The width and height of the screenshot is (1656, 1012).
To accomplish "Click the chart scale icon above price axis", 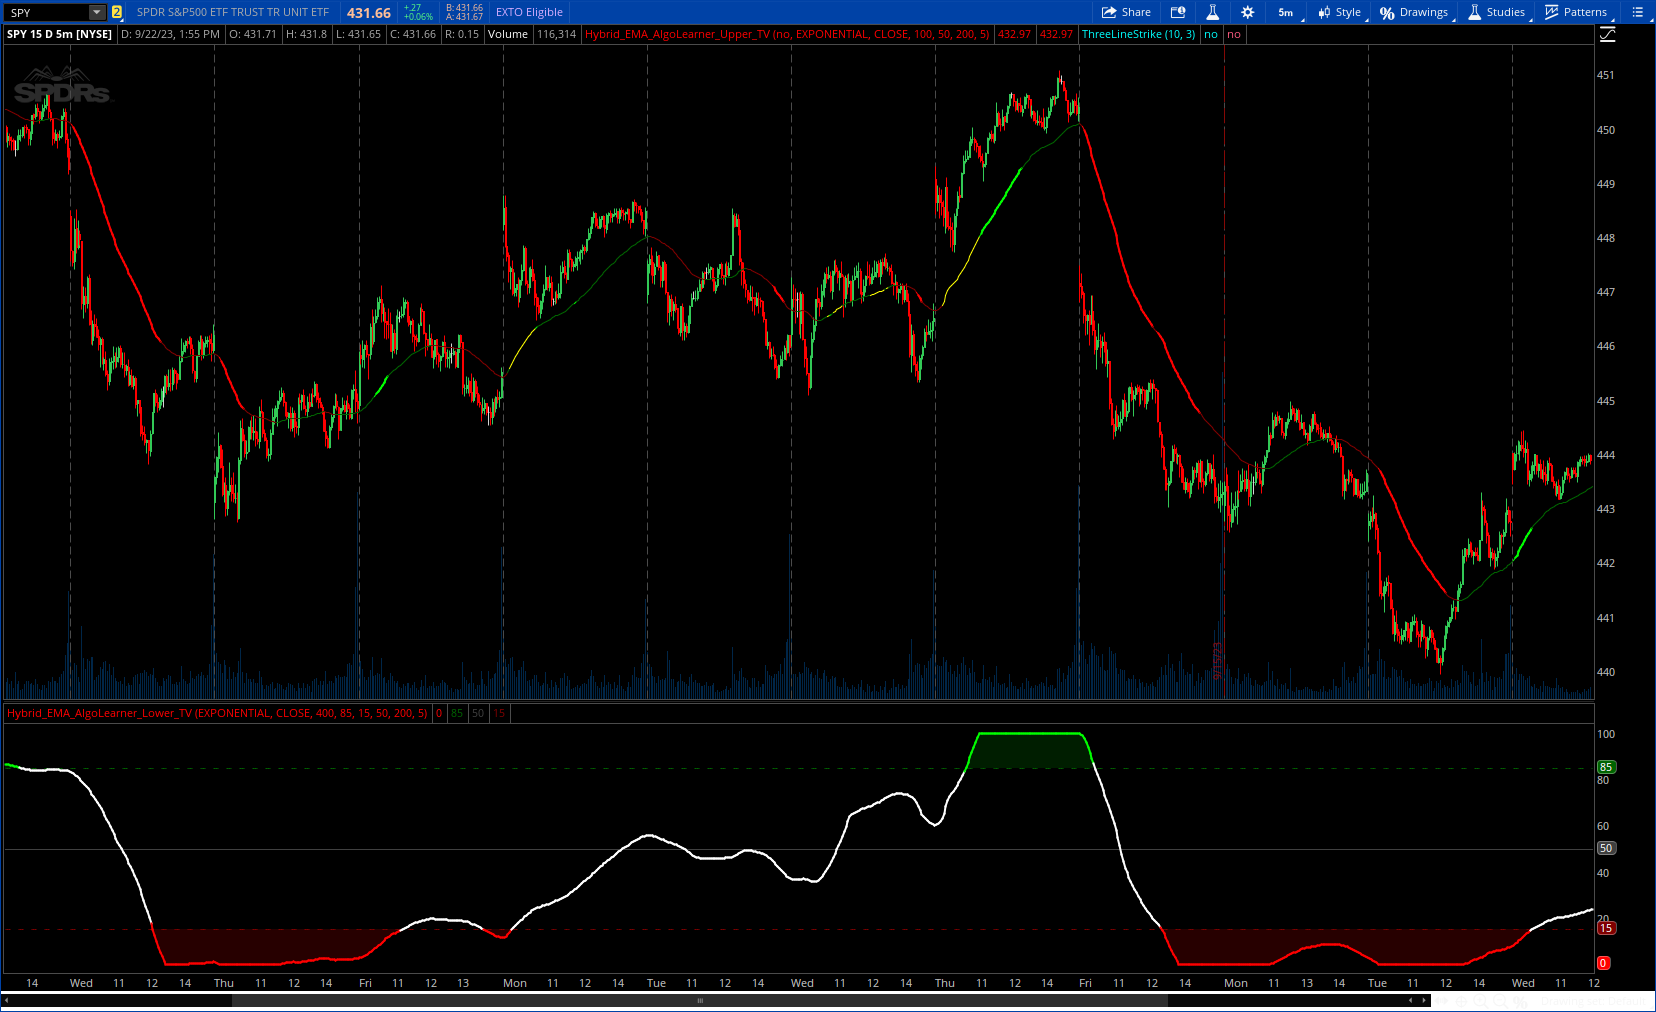I will [1608, 34].
